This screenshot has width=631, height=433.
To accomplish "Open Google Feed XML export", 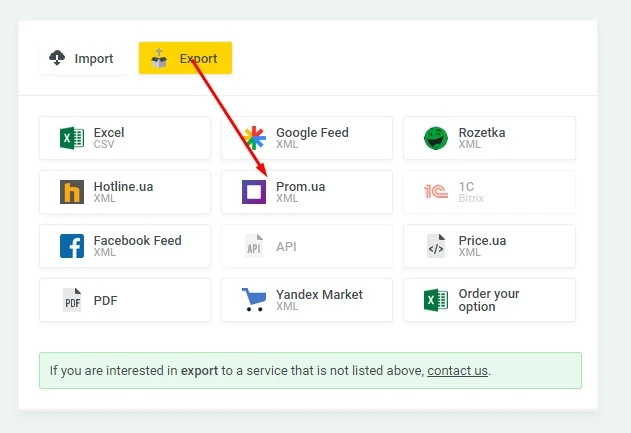I will pos(307,138).
